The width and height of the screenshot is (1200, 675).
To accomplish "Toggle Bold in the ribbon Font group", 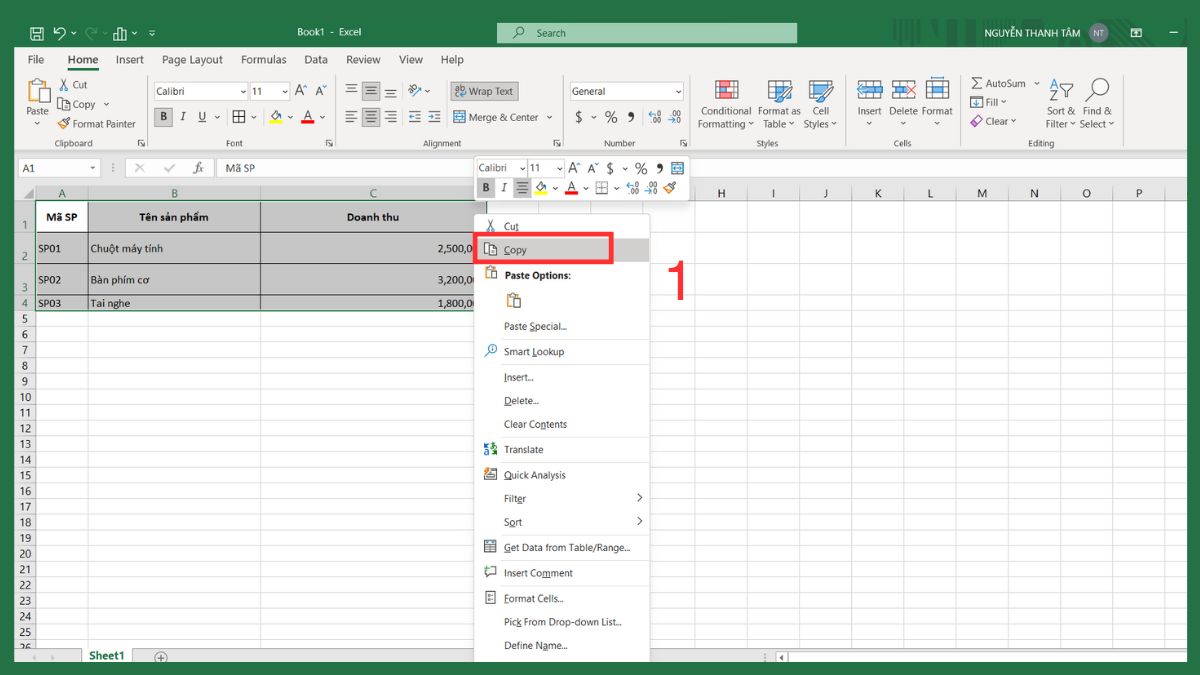I will [164, 117].
